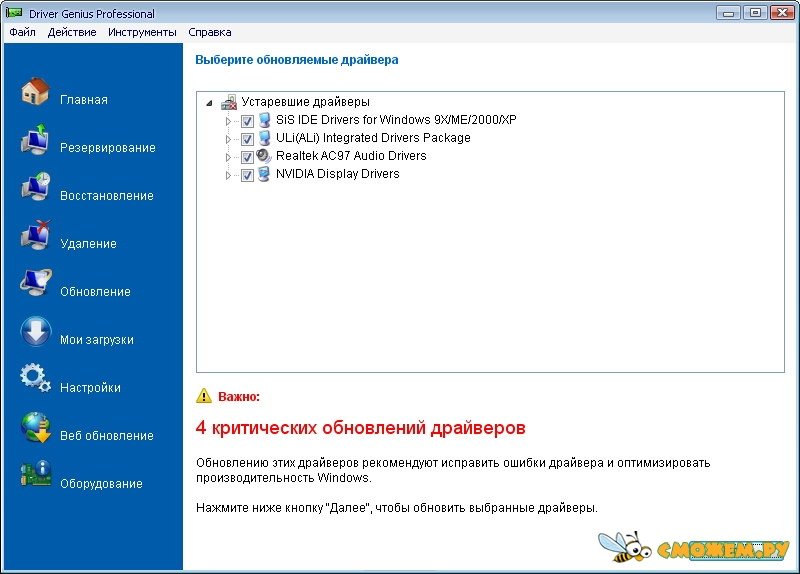This screenshot has width=800, height=574.
Task: Open the Главная home icon
Action: click(x=36, y=93)
